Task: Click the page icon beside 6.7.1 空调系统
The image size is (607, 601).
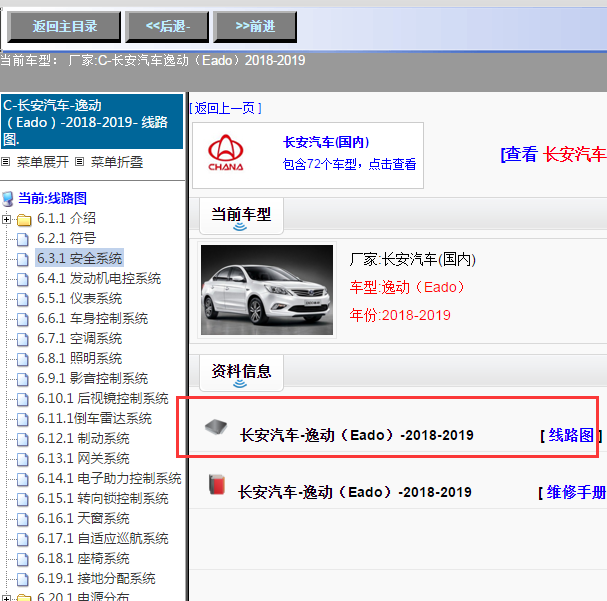Action: [23, 340]
